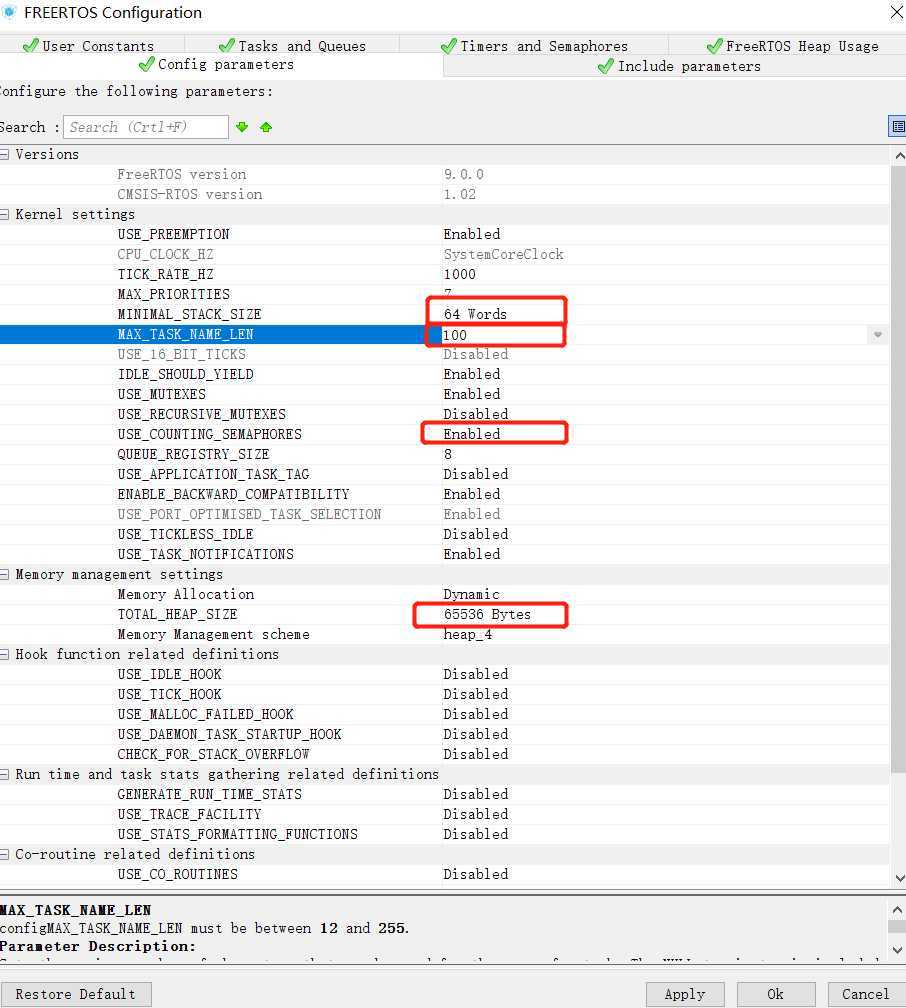
Task: Toggle USE_COUNTING_SEMAPHORES Enabled value
Action: pos(471,434)
